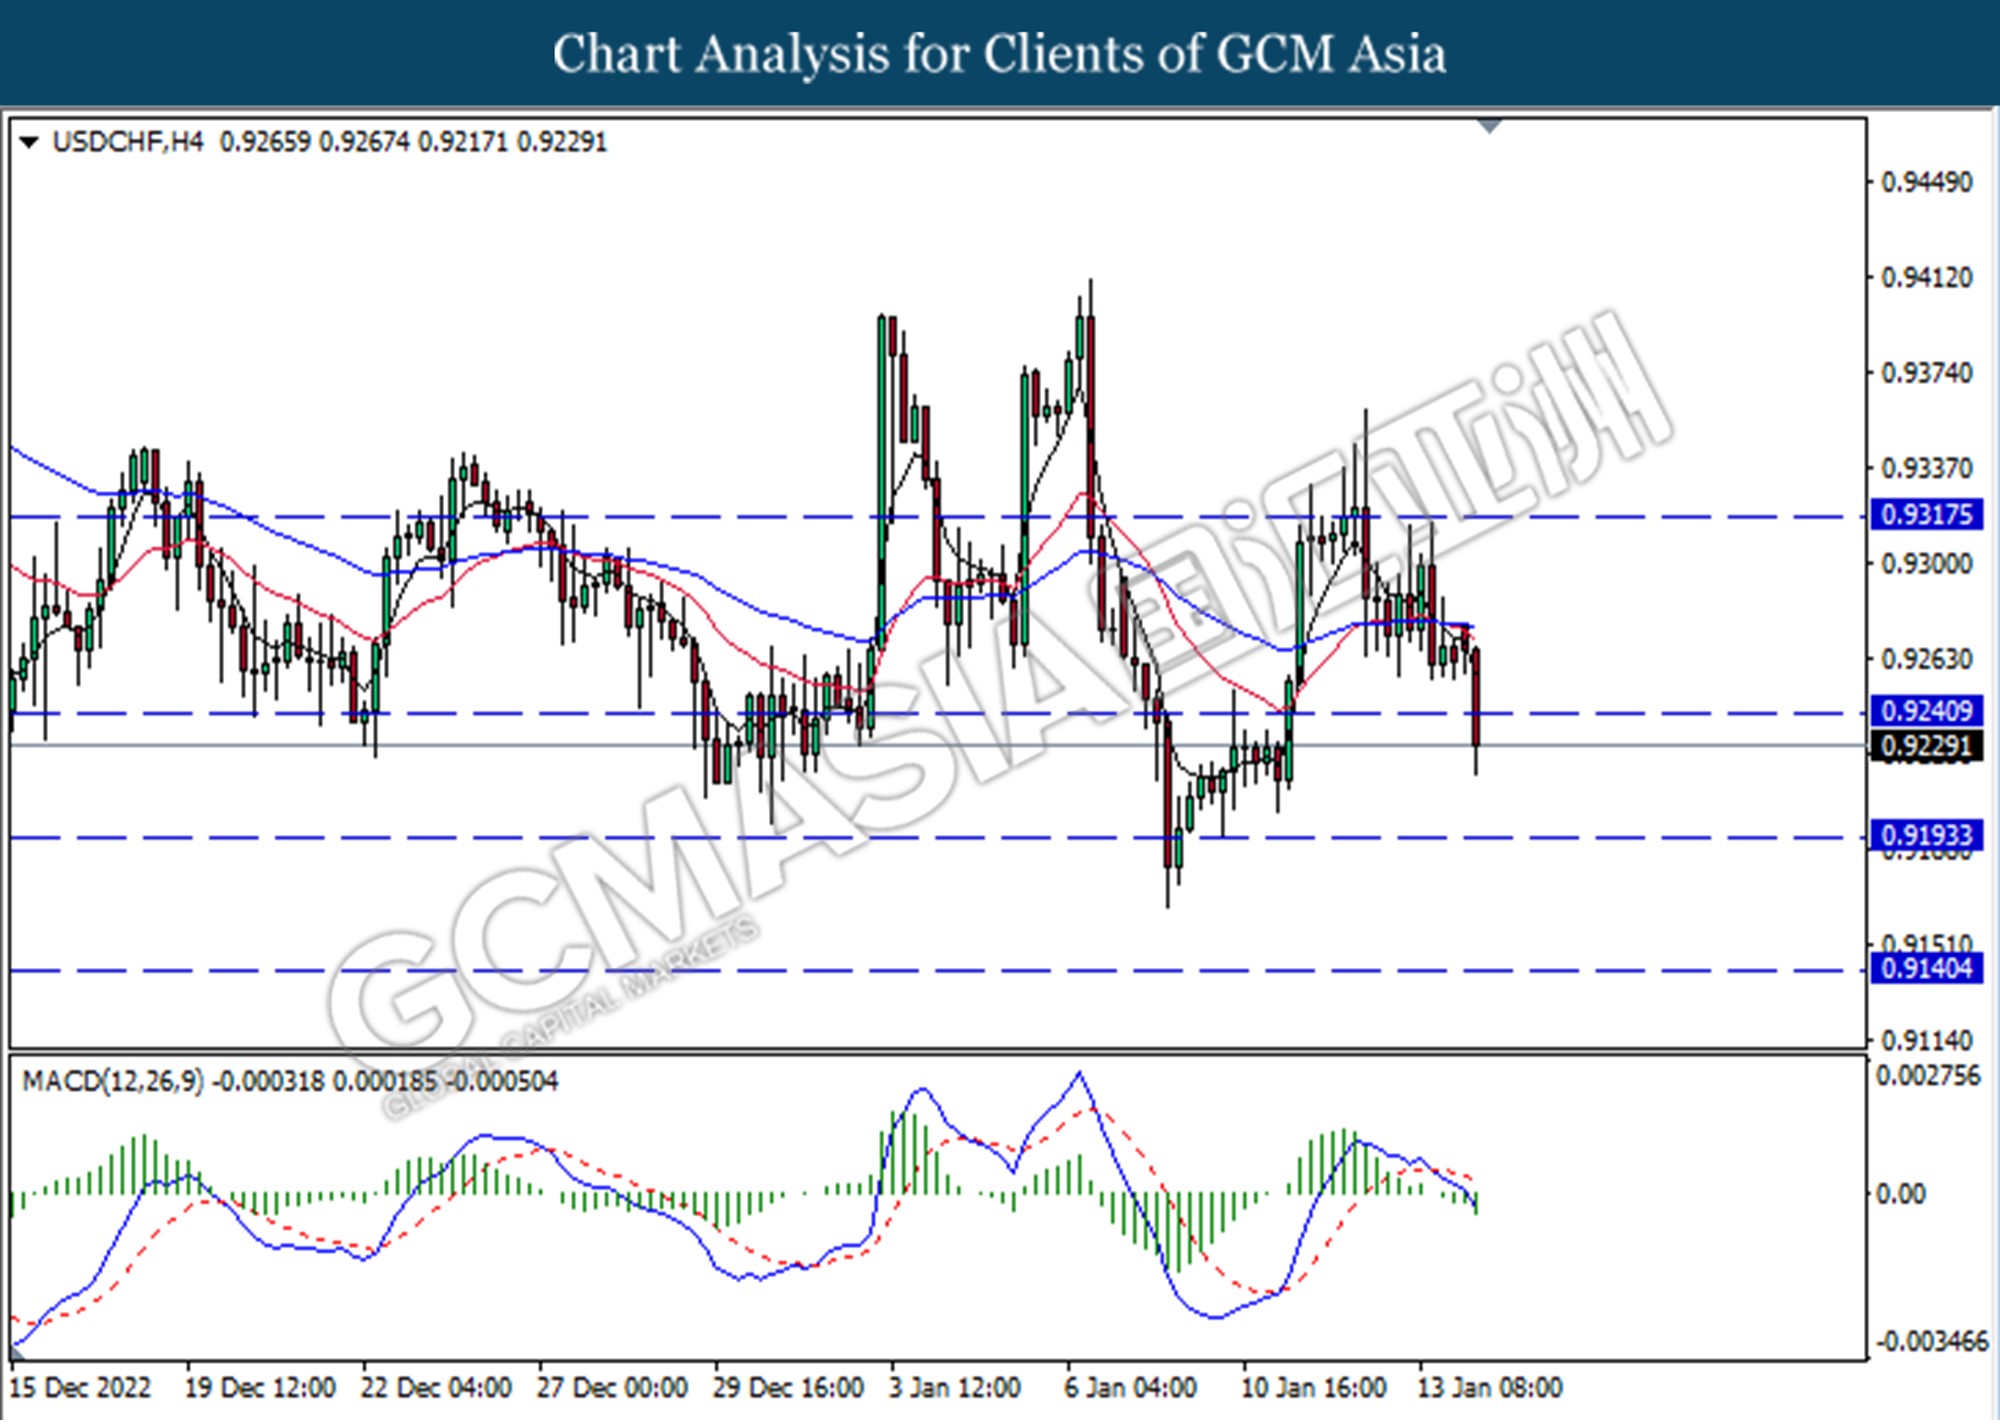
Task: Click the MACD 0.00 scale value
Action: tap(1899, 1195)
